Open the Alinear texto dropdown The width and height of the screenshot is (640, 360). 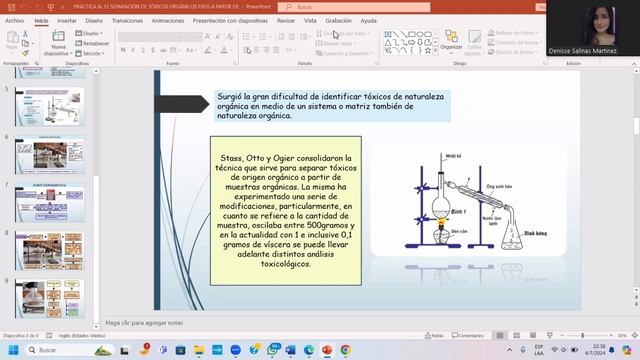(336, 43)
